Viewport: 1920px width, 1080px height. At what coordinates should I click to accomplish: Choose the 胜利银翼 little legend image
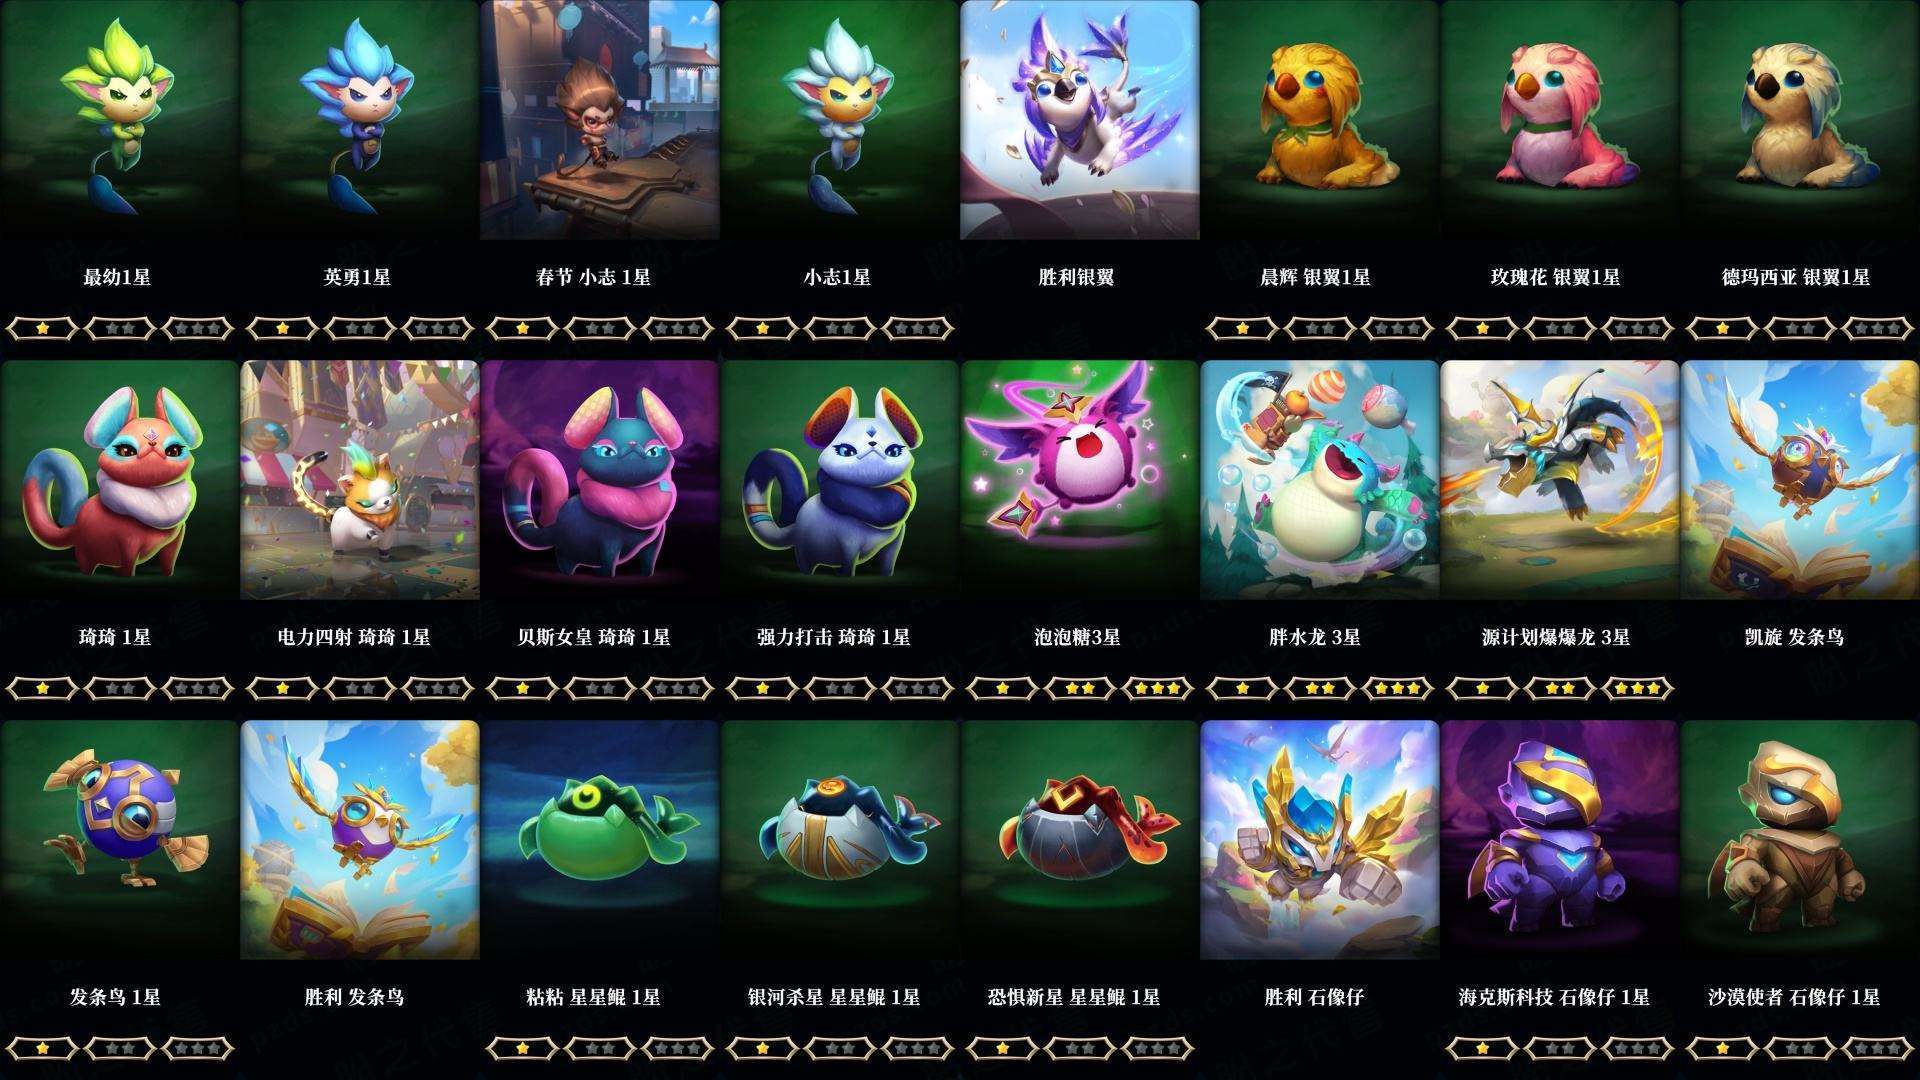(x=1080, y=120)
